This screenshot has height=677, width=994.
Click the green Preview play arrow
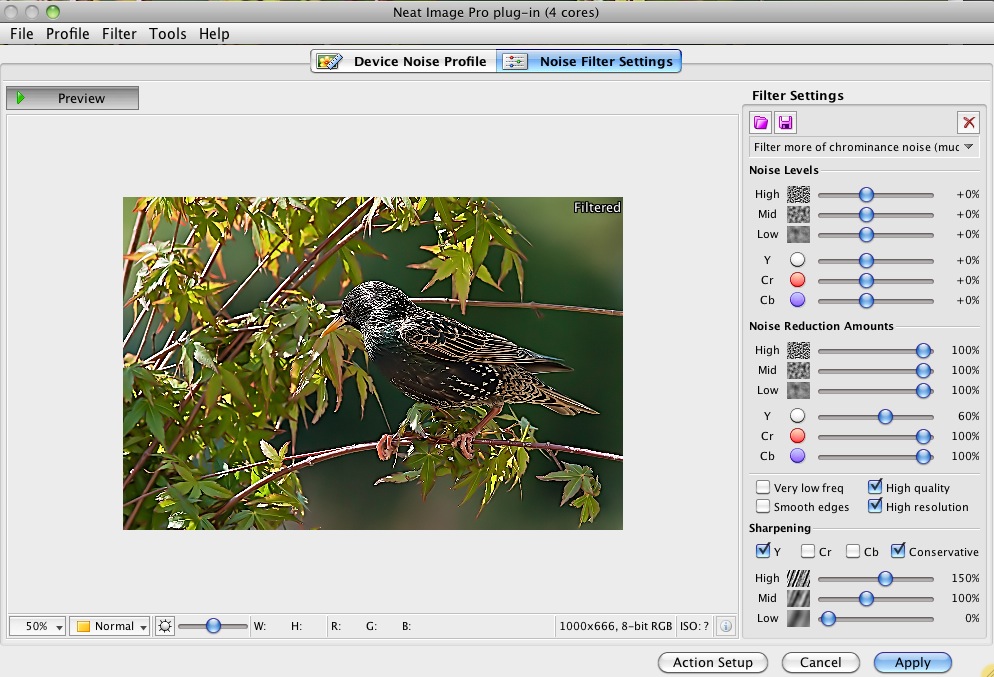(x=21, y=98)
